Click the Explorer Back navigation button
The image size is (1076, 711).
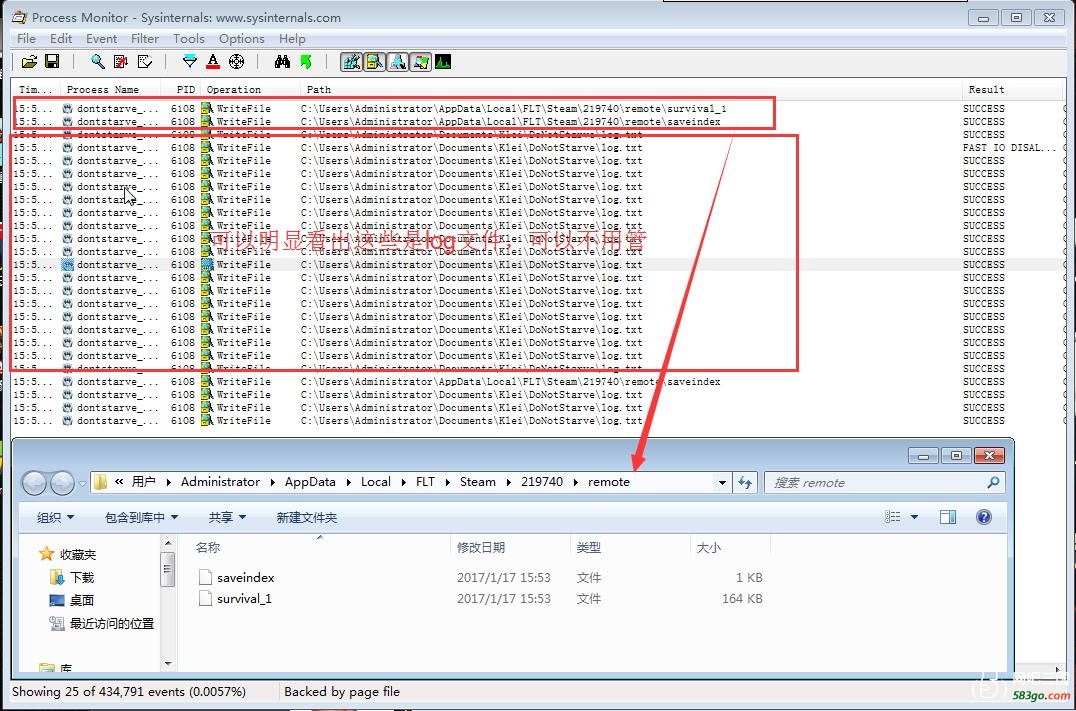point(34,483)
